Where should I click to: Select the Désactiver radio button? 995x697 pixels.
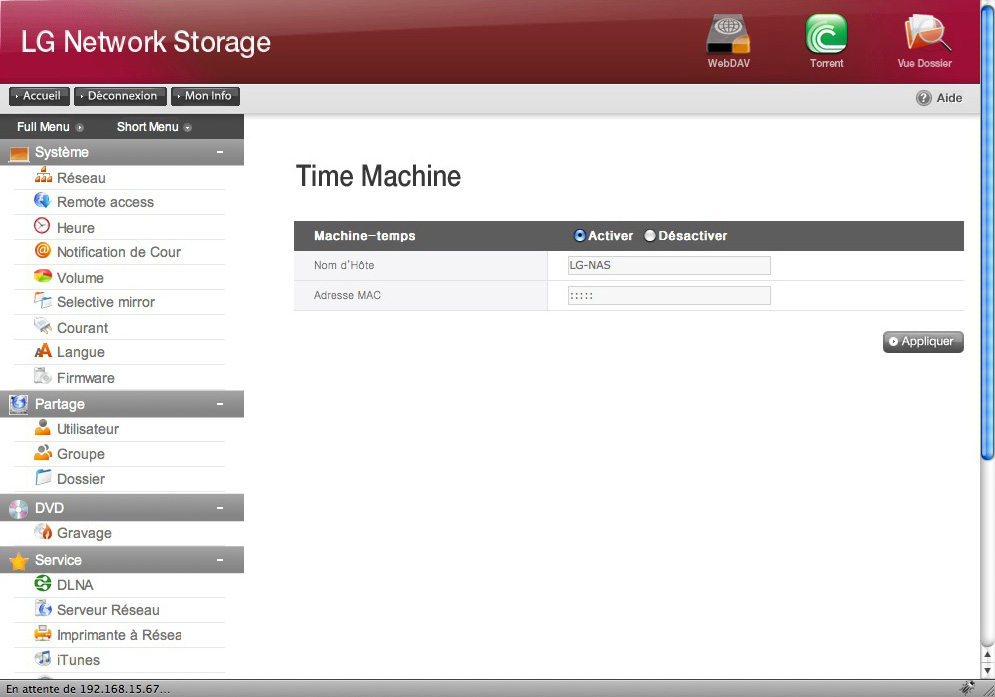(x=650, y=236)
